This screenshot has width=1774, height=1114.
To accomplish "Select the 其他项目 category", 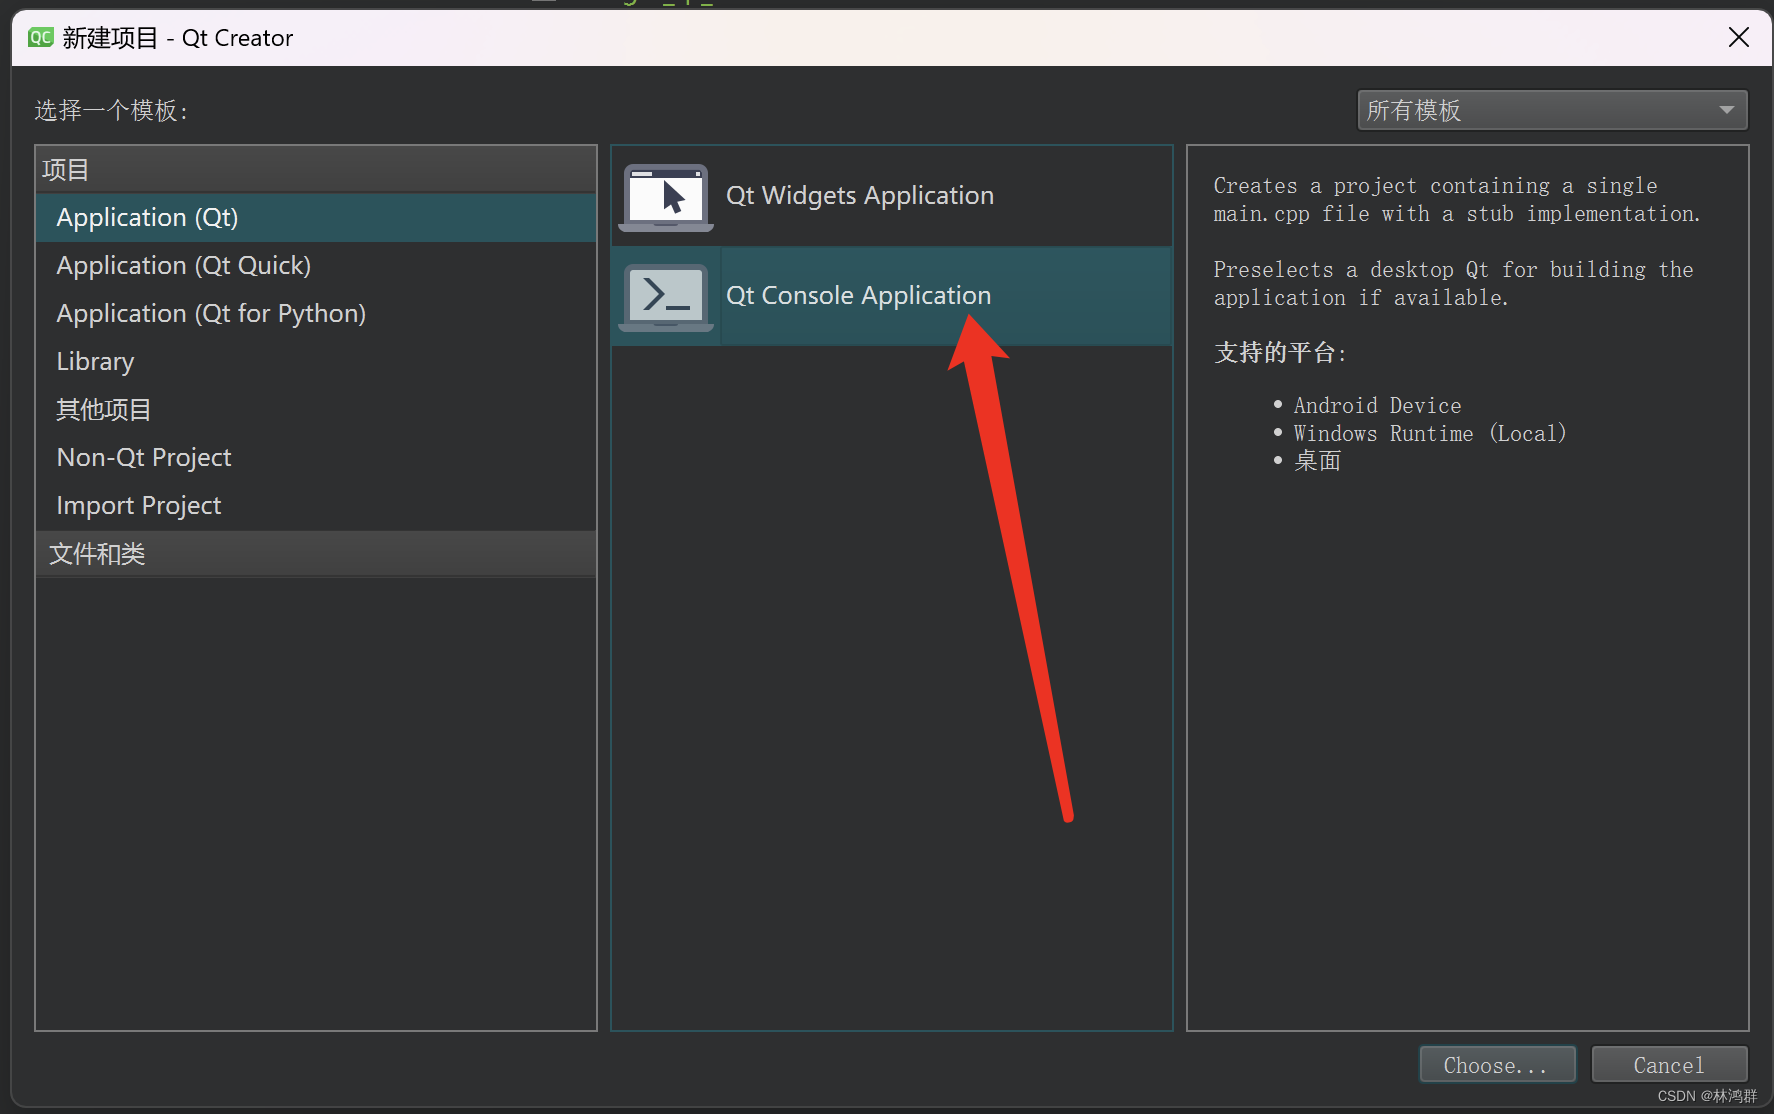I will click(x=316, y=409).
